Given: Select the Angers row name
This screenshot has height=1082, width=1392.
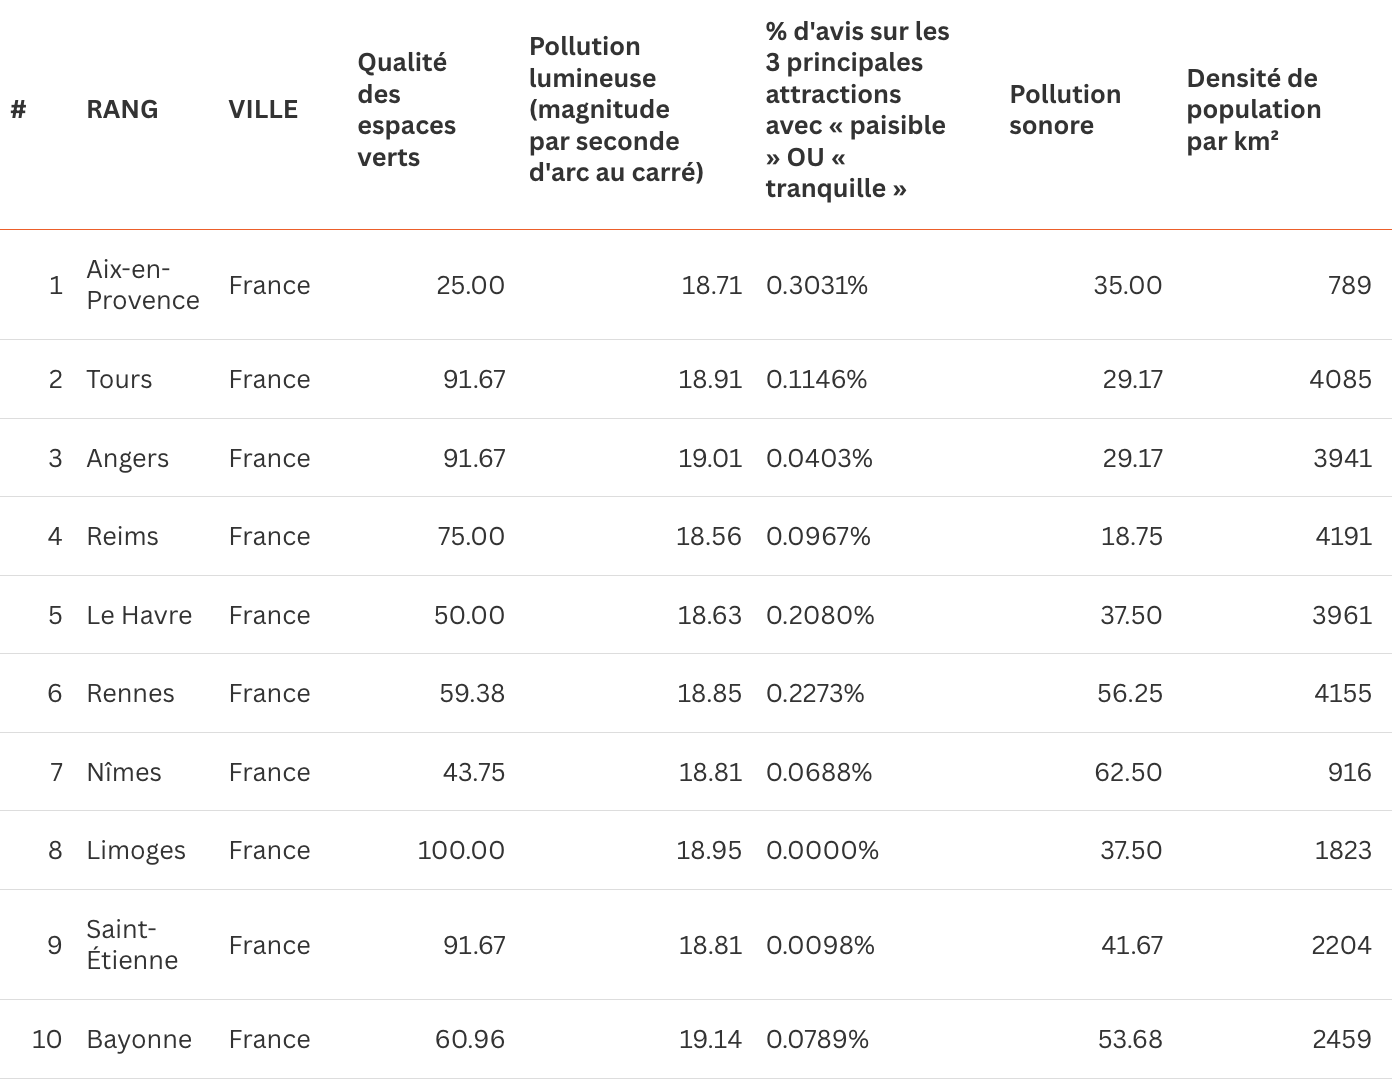Looking at the screenshot, I should pyautogui.click(x=127, y=458).
